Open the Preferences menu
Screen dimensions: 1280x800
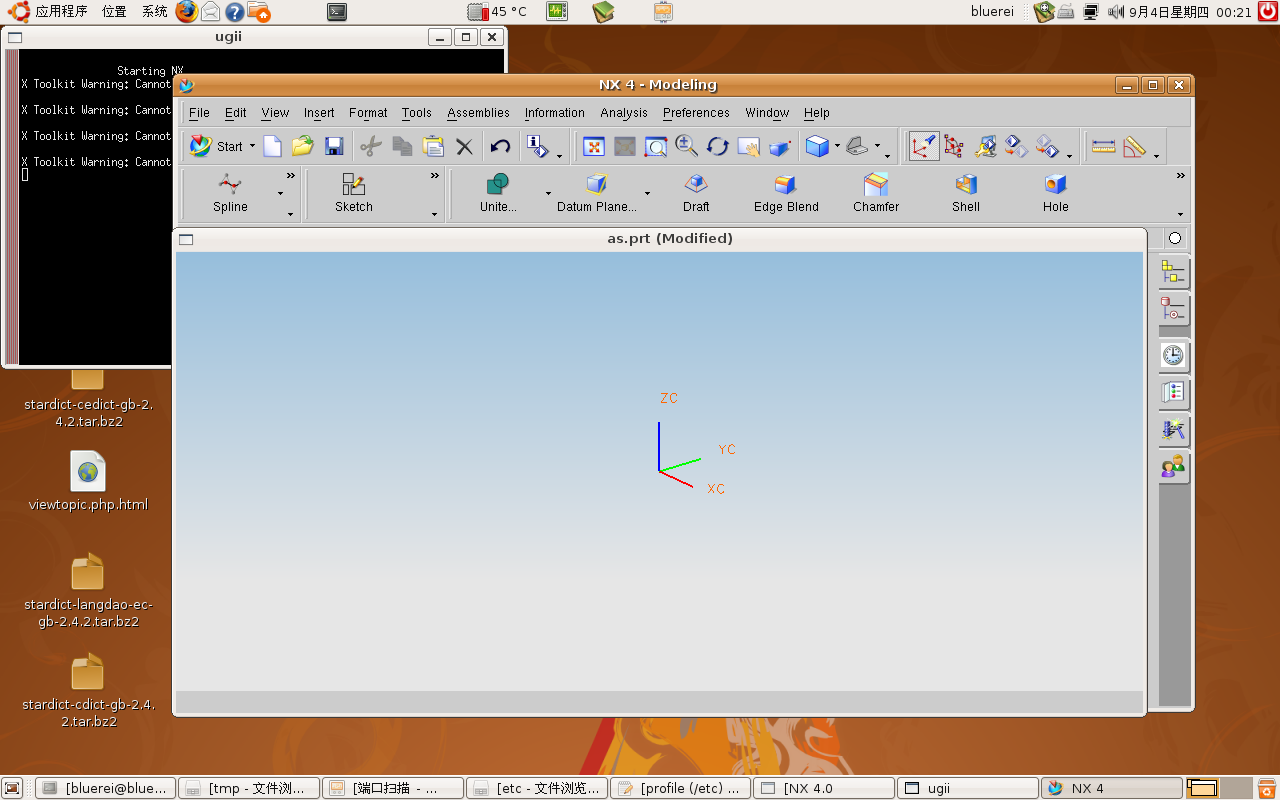click(x=696, y=113)
